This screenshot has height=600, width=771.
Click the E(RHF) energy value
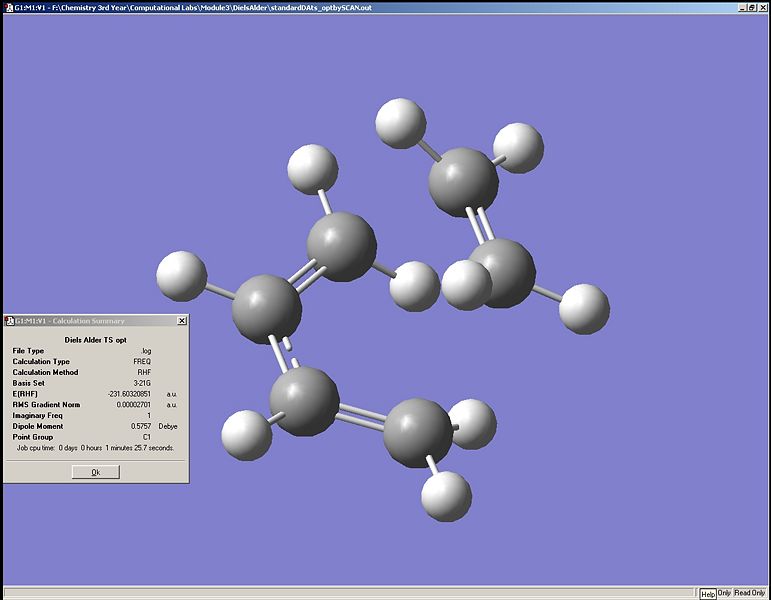point(130,394)
